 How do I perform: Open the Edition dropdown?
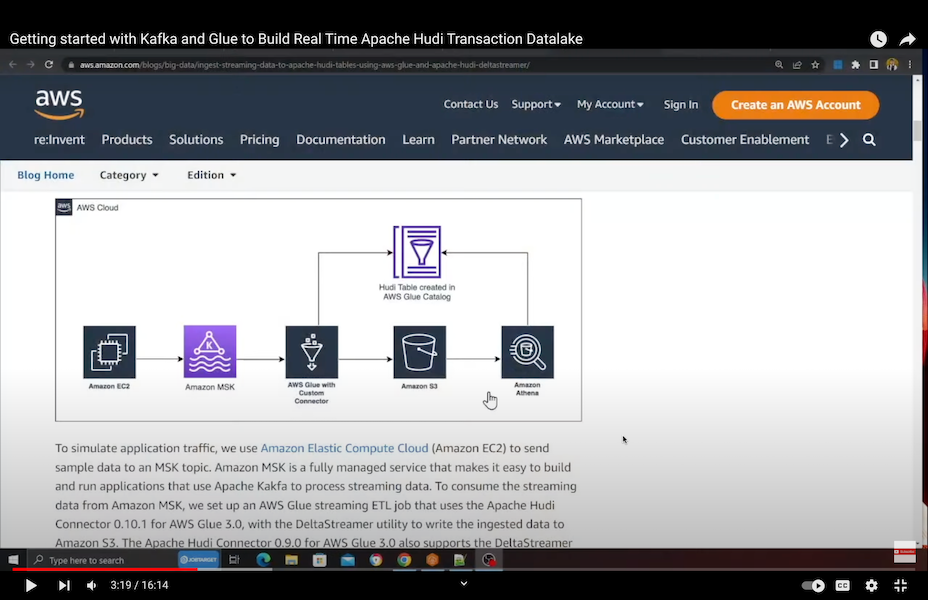212,175
